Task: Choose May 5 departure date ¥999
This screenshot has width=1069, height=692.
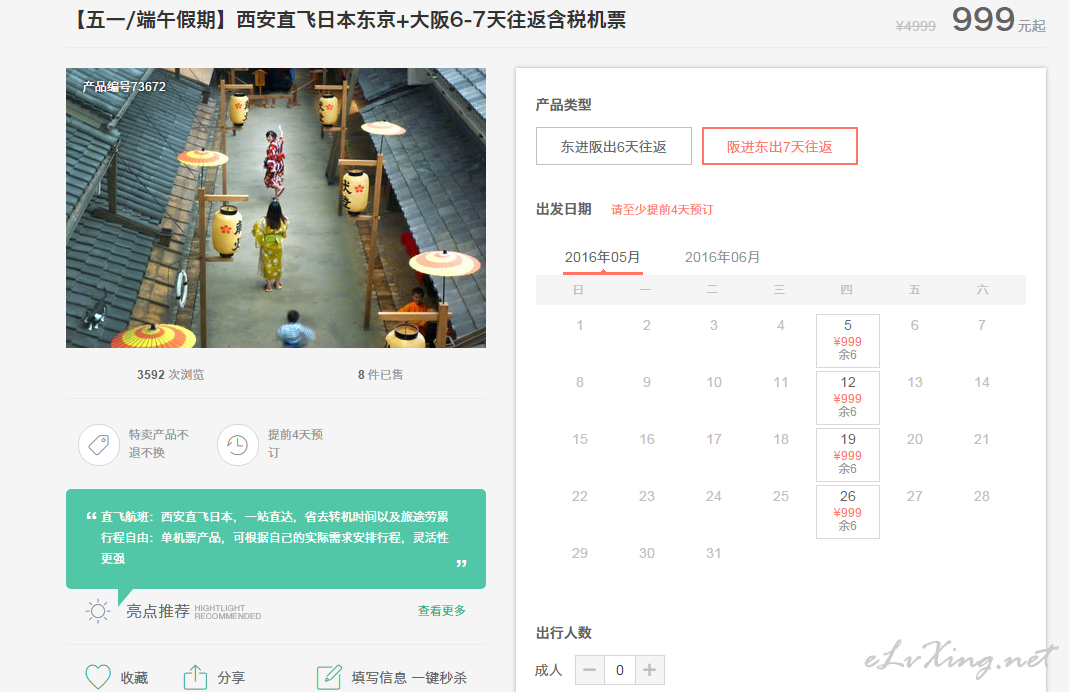Action: coord(847,340)
